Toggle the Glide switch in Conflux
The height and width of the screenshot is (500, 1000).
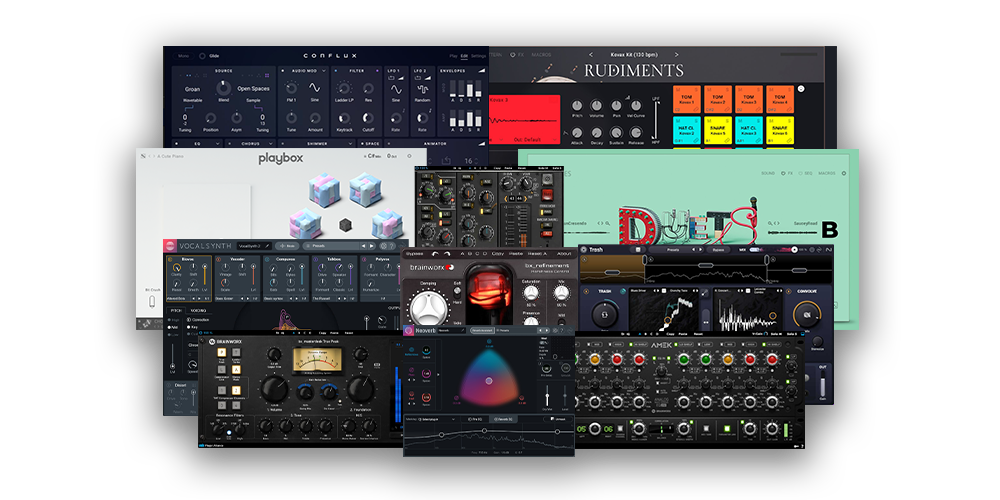tap(203, 56)
